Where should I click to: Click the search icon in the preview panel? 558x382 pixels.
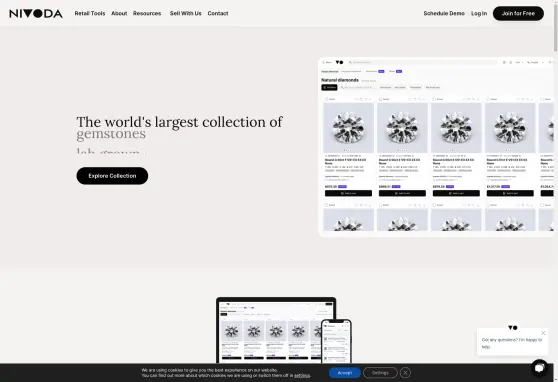click(x=350, y=62)
